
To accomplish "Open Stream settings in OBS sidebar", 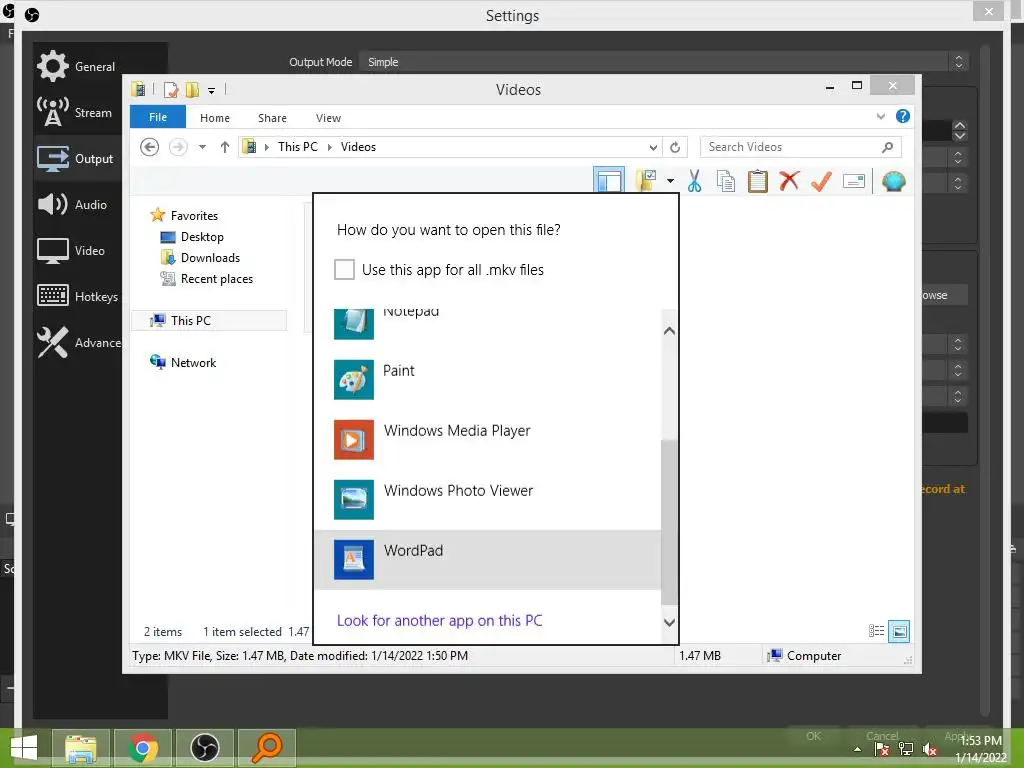I will click(77, 112).
